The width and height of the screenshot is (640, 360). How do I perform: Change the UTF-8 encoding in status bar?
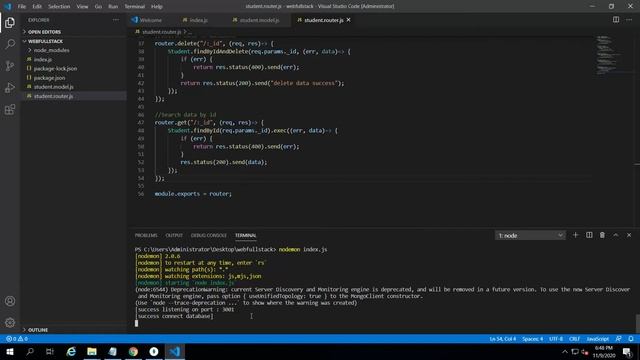(x=556, y=339)
